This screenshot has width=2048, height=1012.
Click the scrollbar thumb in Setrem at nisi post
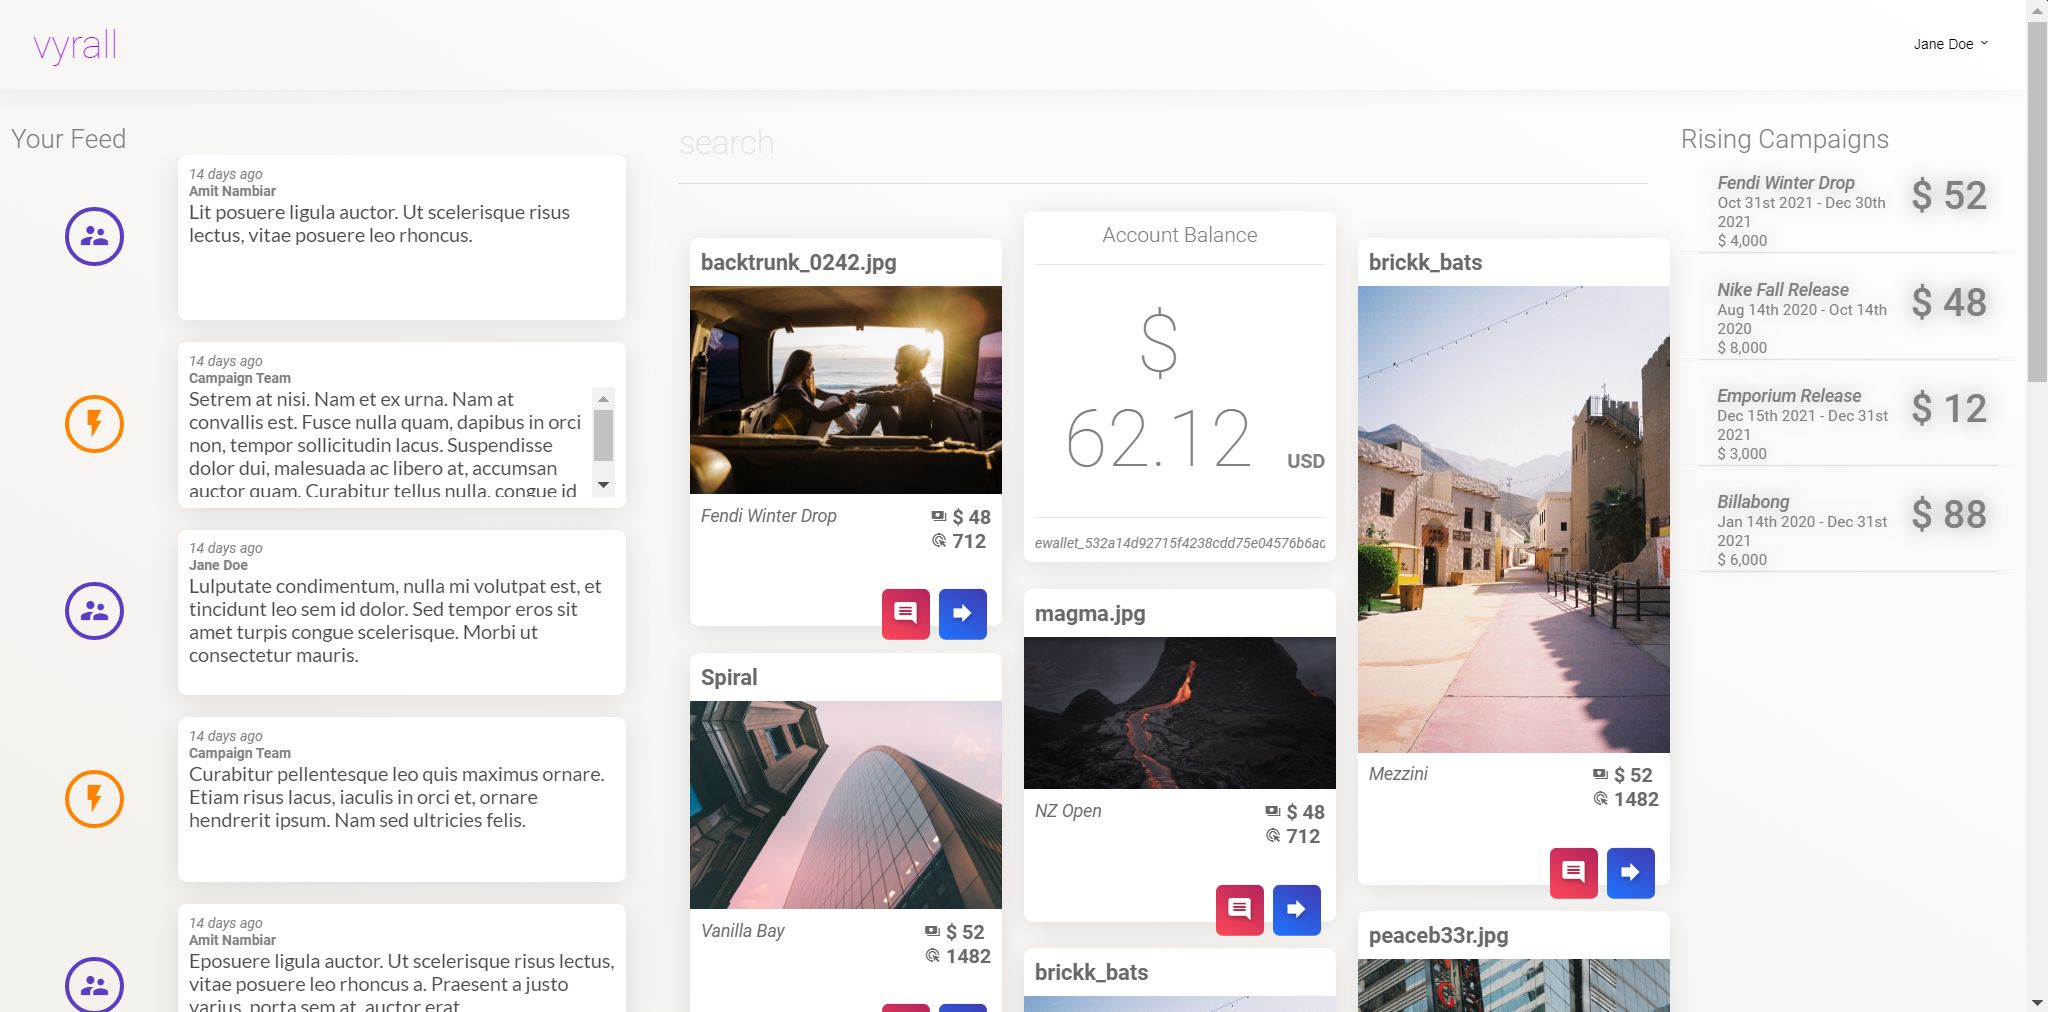click(x=603, y=435)
